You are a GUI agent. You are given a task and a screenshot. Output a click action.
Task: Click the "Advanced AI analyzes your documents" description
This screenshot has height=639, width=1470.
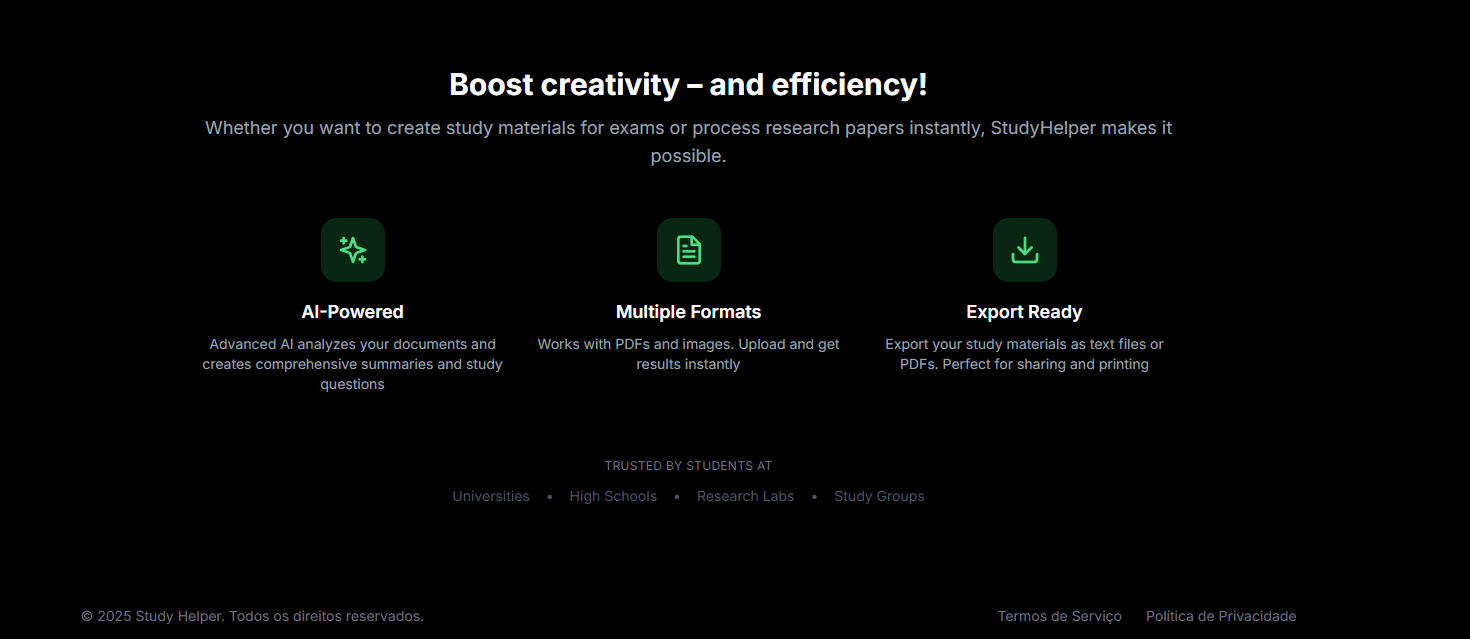point(353,364)
